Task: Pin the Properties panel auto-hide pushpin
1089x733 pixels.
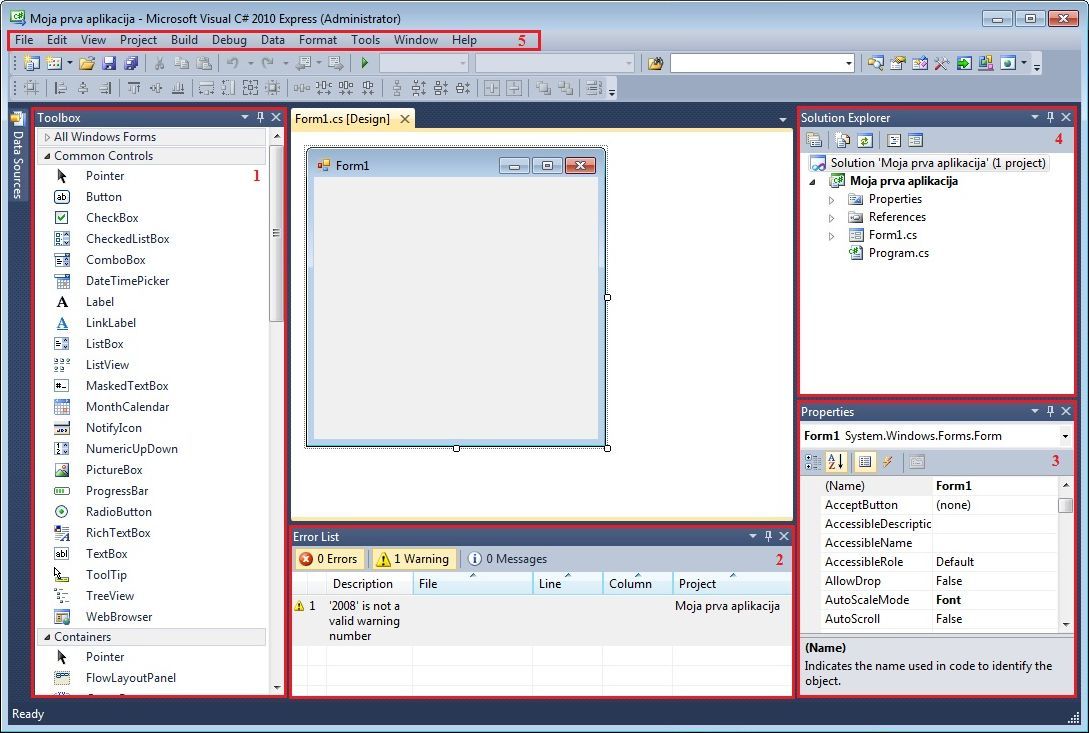Action: (x=1050, y=411)
